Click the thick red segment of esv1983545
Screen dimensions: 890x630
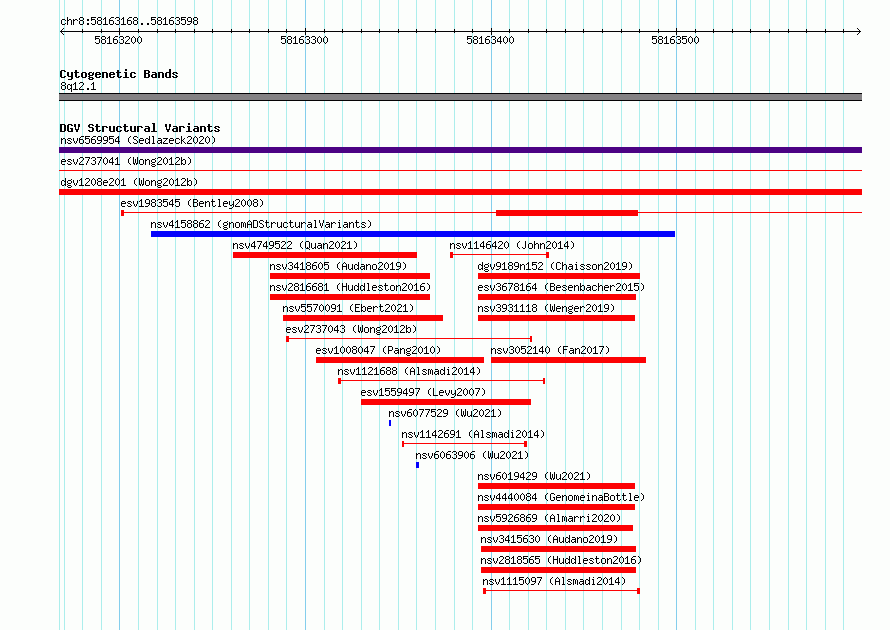(x=567, y=213)
